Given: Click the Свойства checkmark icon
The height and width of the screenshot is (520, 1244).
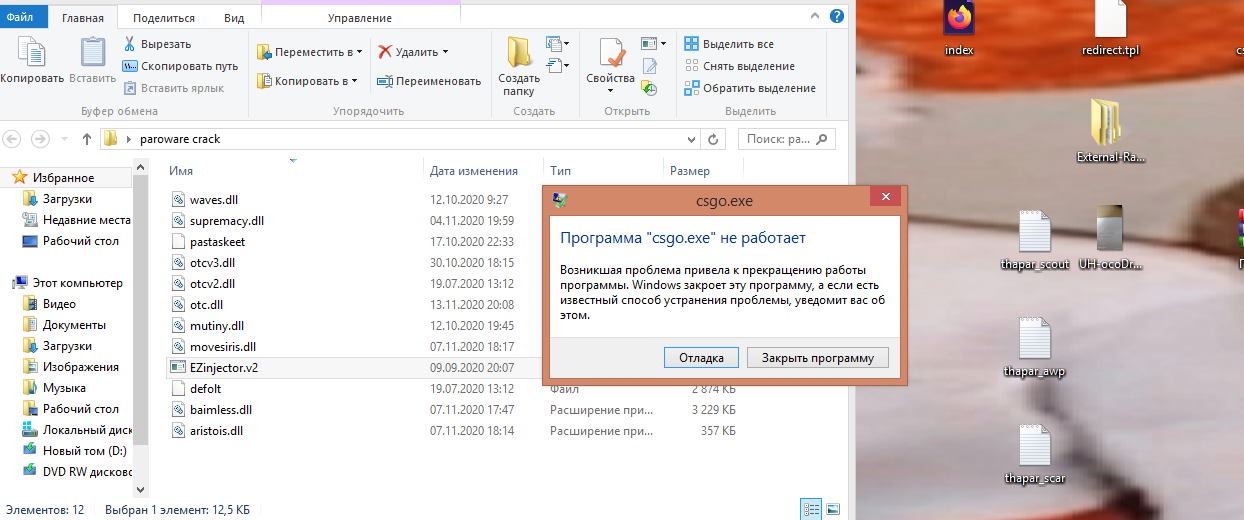Looking at the screenshot, I should point(610,53).
